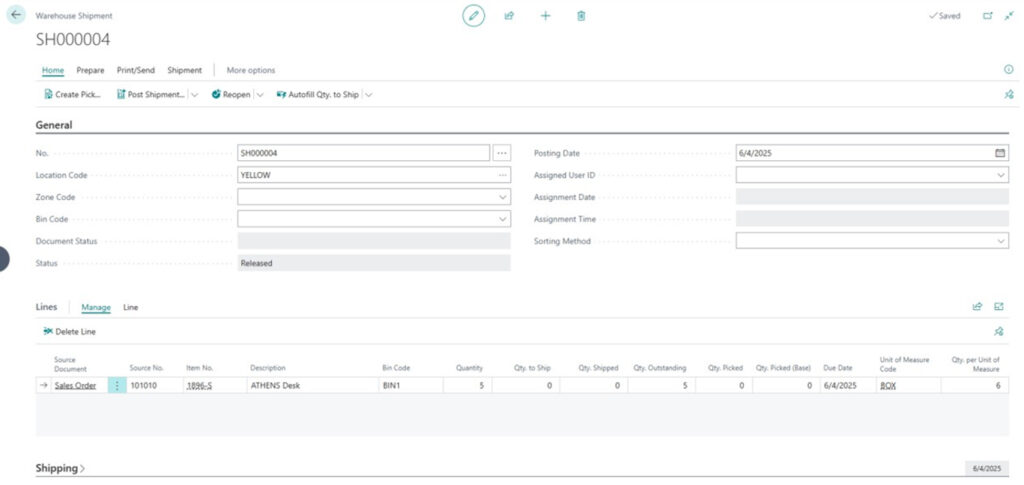Click the plus icon to create new
Screen dimensions: 1024x485
point(545,16)
